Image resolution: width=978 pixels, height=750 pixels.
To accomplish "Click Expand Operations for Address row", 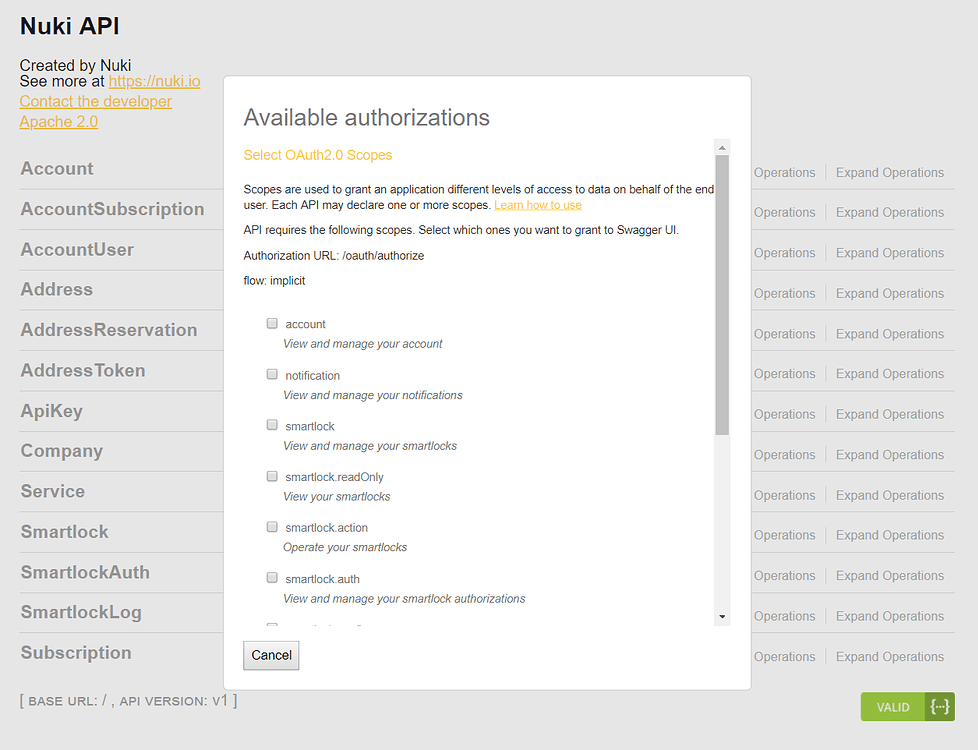I will pos(889,294).
